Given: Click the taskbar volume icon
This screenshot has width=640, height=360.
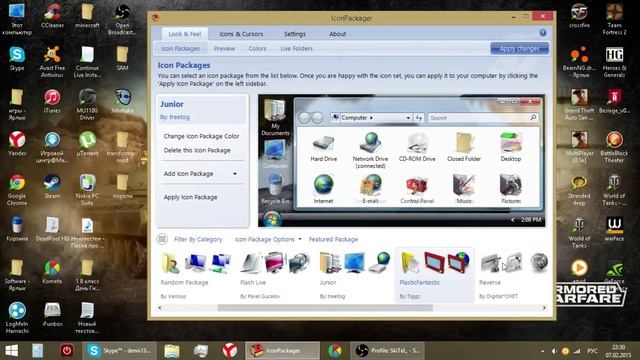Looking at the screenshot, I should [554, 351].
